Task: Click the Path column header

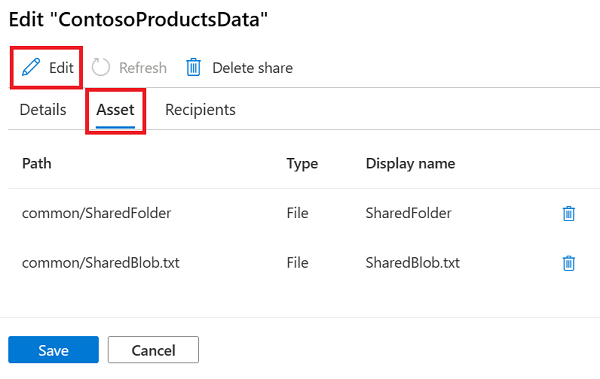Action: 37,163
